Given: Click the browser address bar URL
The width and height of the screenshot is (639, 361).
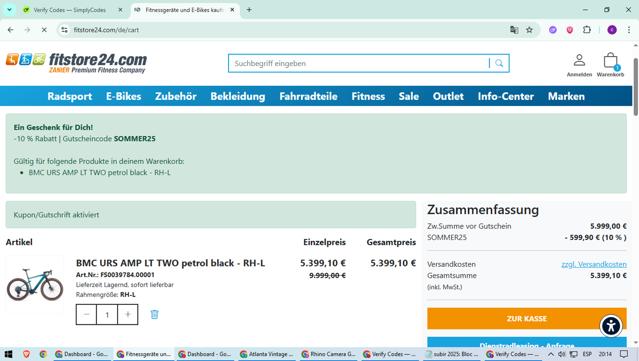Looking at the screenshot, I should click(106, 30).
